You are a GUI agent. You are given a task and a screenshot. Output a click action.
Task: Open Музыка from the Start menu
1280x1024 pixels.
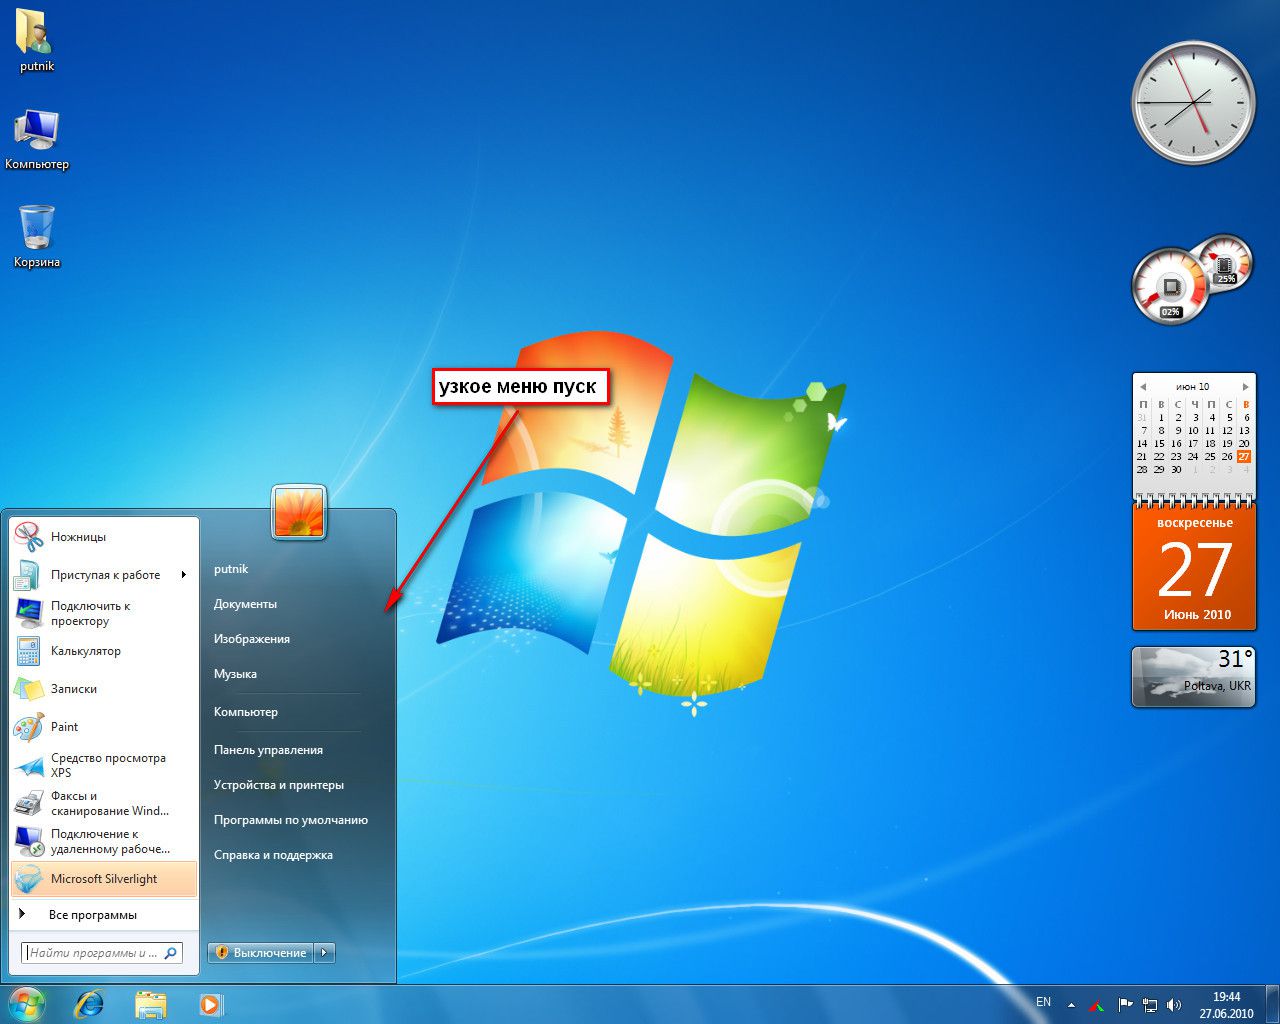235,674
